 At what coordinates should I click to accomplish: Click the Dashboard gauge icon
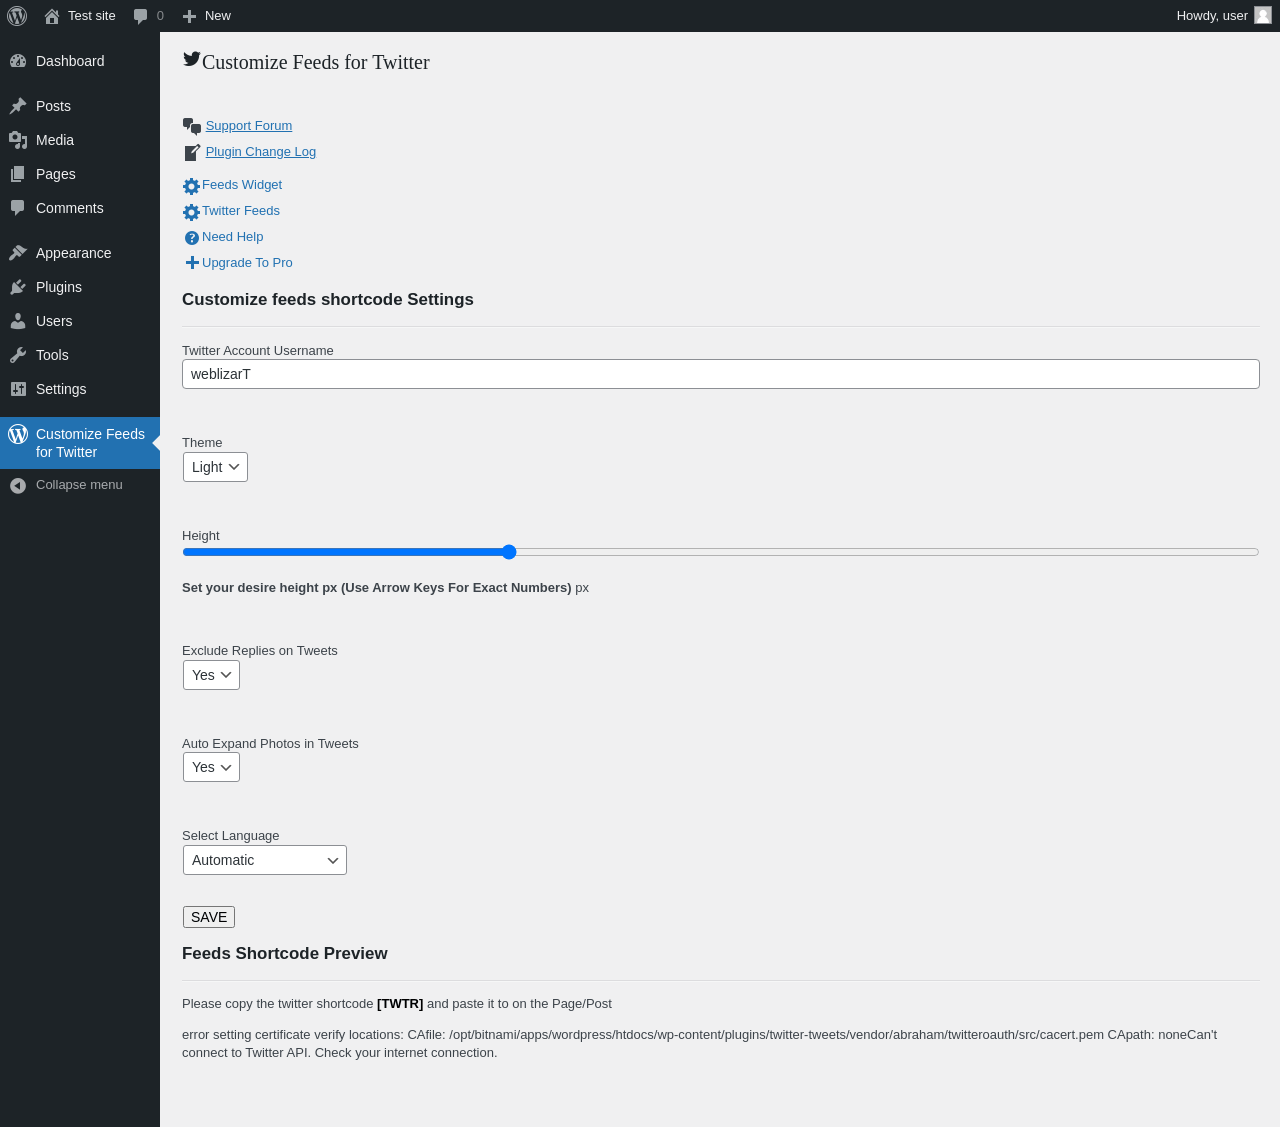(x=18, y=61)
